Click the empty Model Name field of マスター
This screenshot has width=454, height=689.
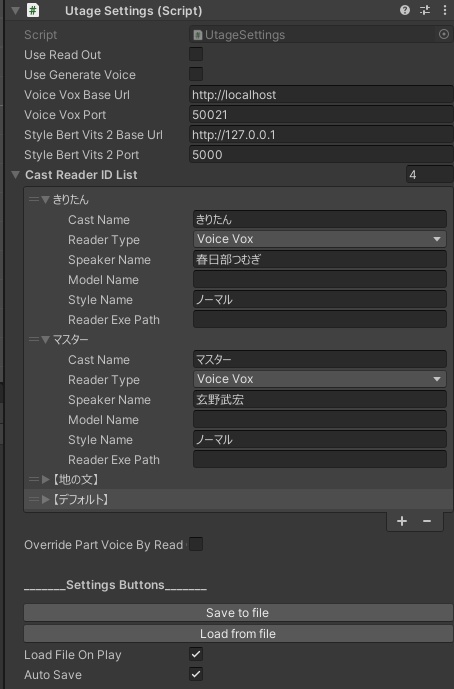[320, 420]
